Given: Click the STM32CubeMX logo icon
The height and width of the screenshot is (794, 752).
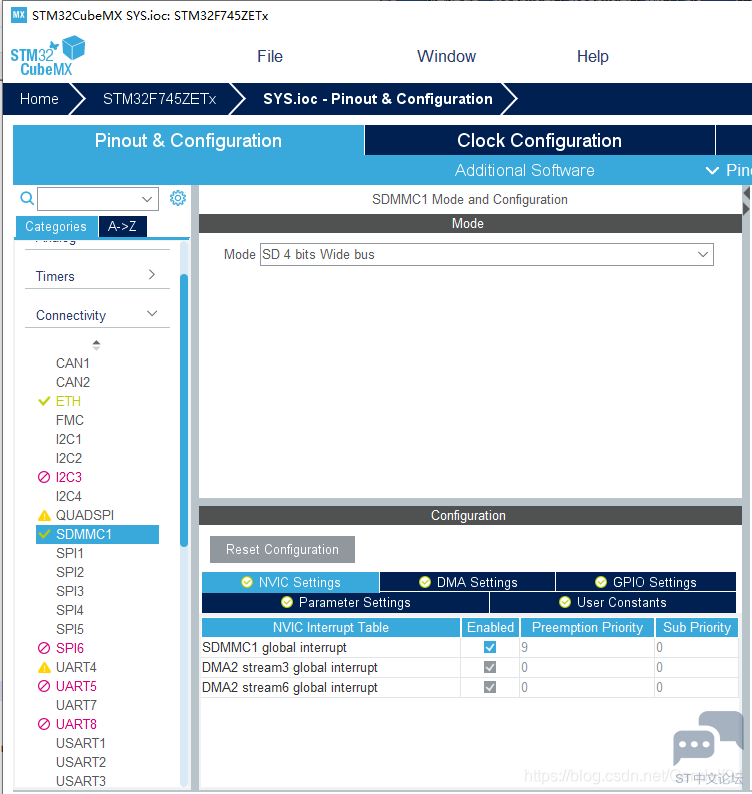Looking at the screenshot, I should click(48, 56).
